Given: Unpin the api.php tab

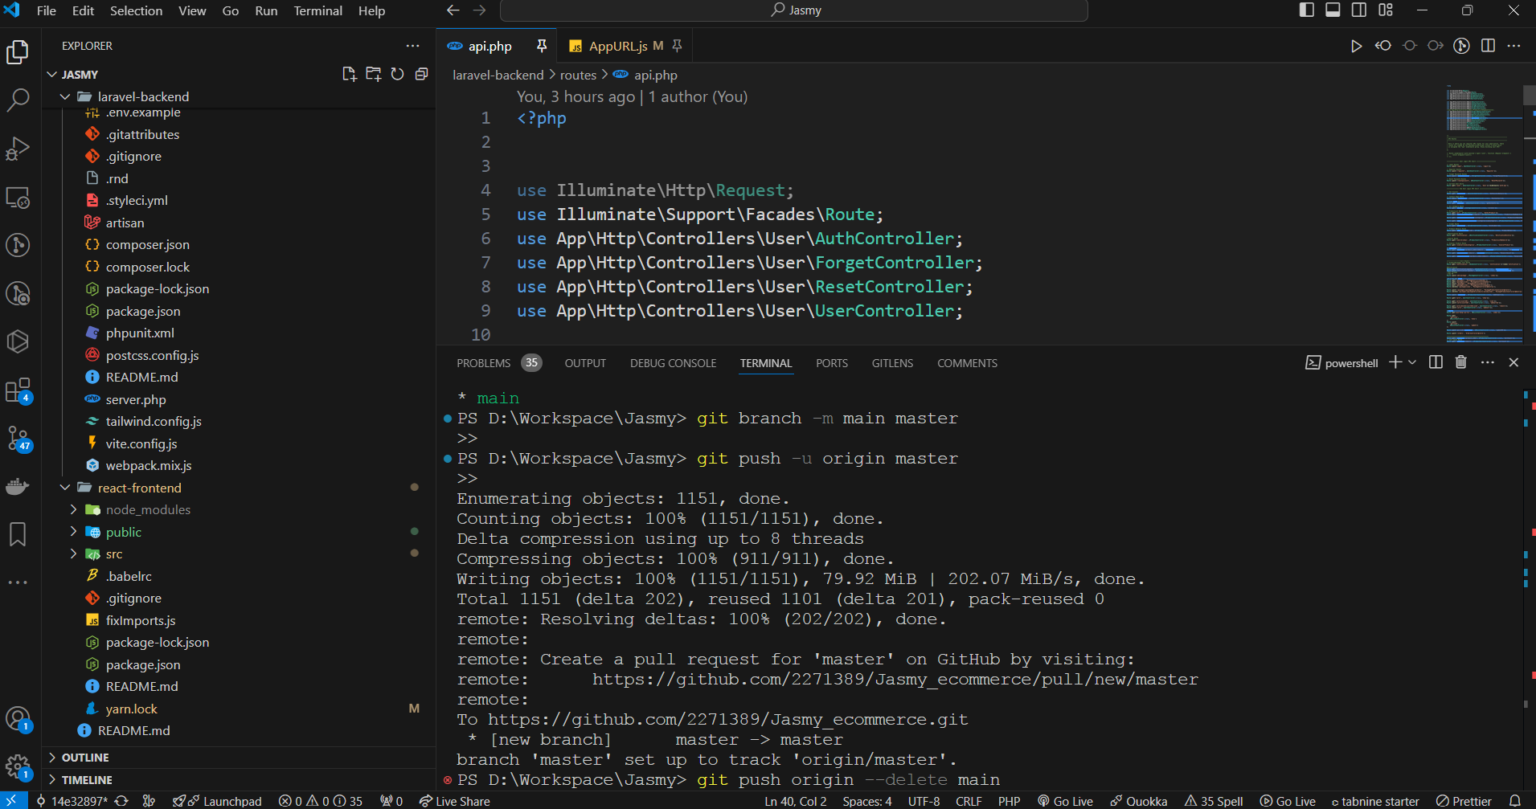Looking at the screenshot, I should point(541,45).
